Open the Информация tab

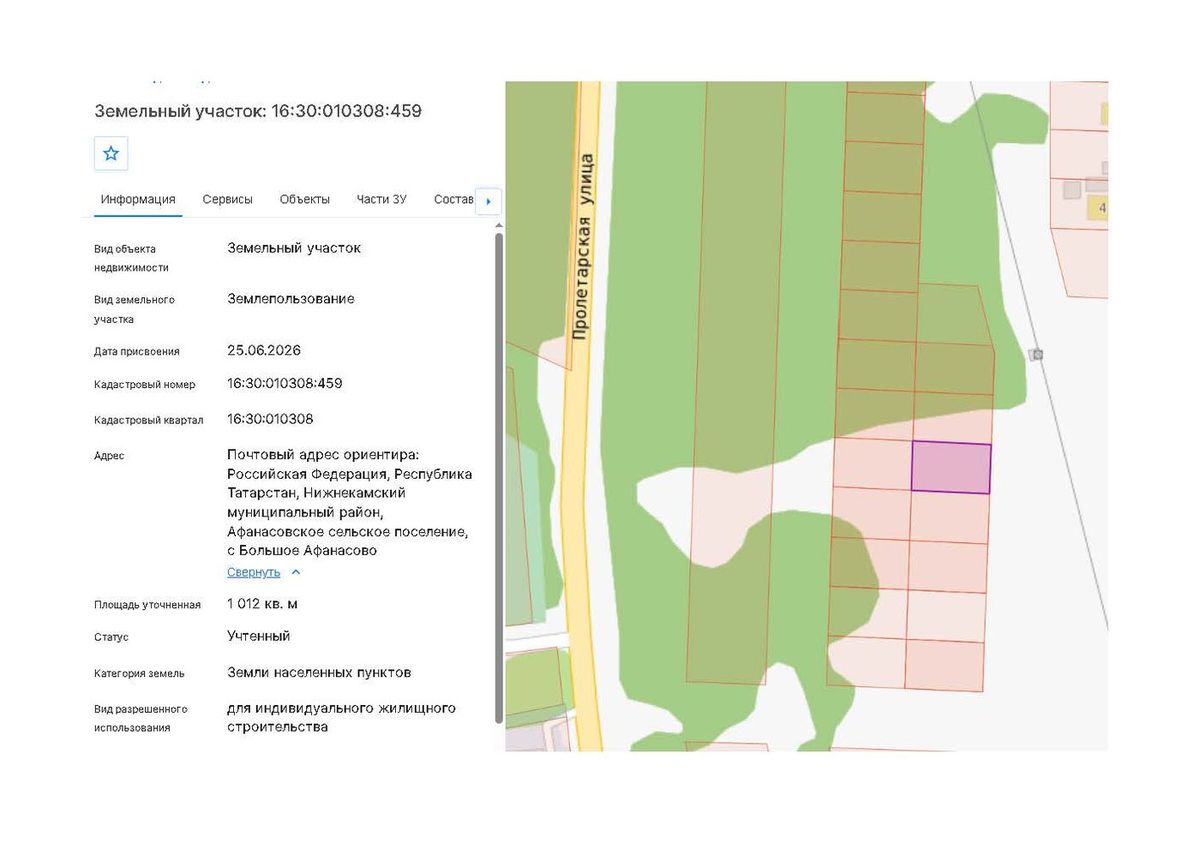[138, 199]
